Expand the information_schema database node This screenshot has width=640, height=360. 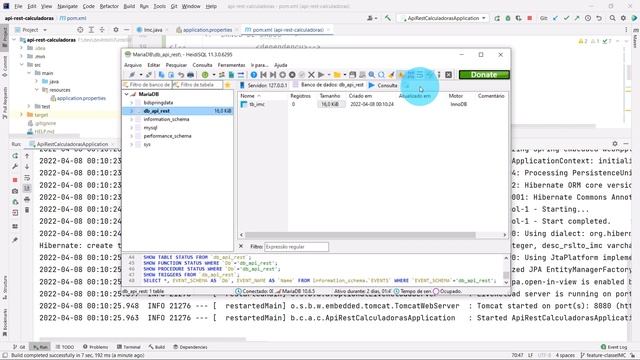pos(132,119)
